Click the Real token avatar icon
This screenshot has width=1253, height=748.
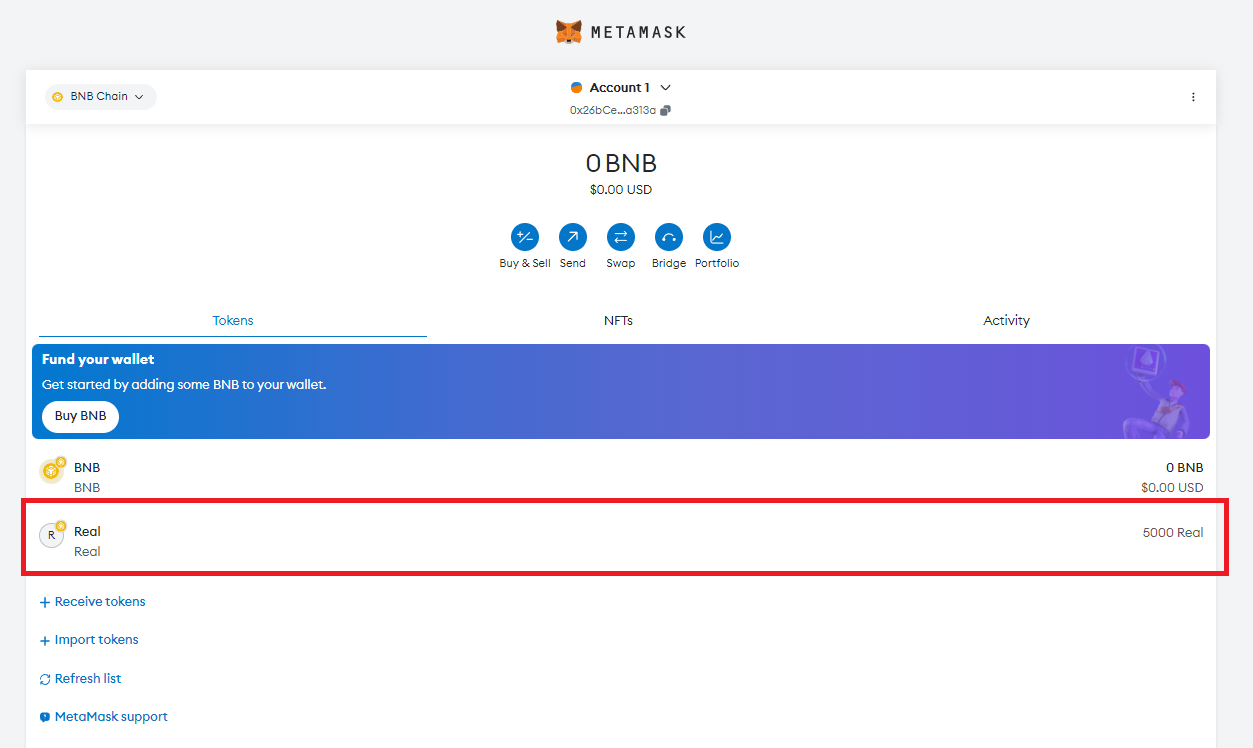(x=51, y=535)
